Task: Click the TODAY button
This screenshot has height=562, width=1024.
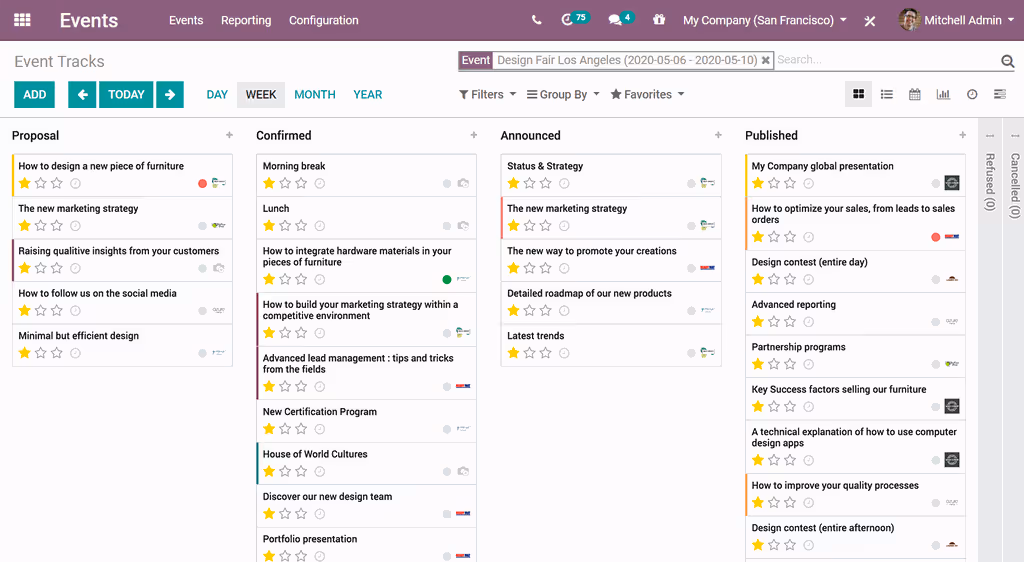Action: click(x=126, y=95)
